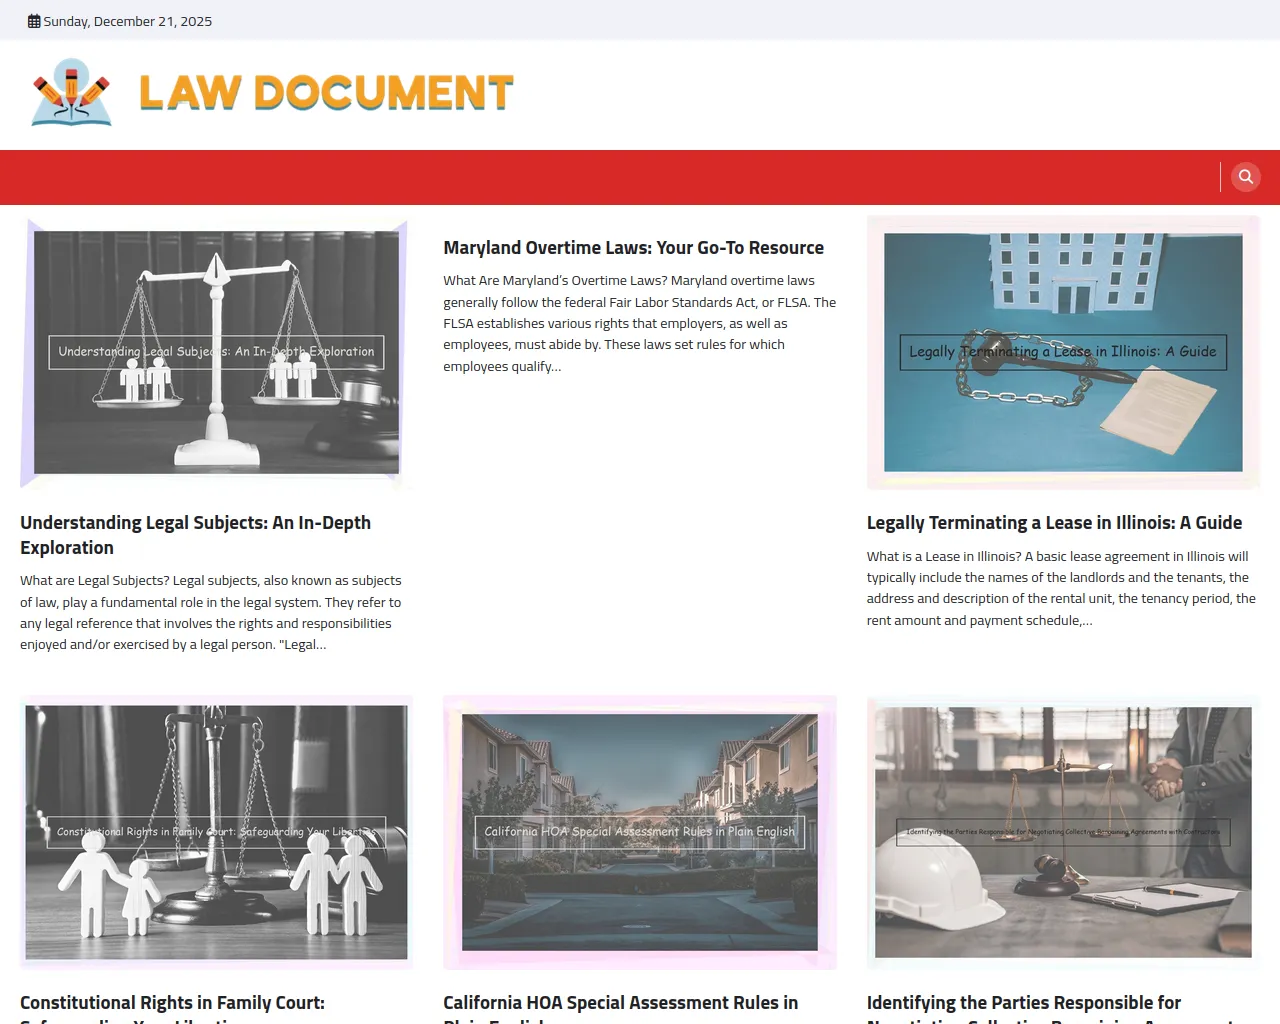Open 'Constitutional Rights in Family Court' heading
1280x1024 pixels.
(172, 1003)
